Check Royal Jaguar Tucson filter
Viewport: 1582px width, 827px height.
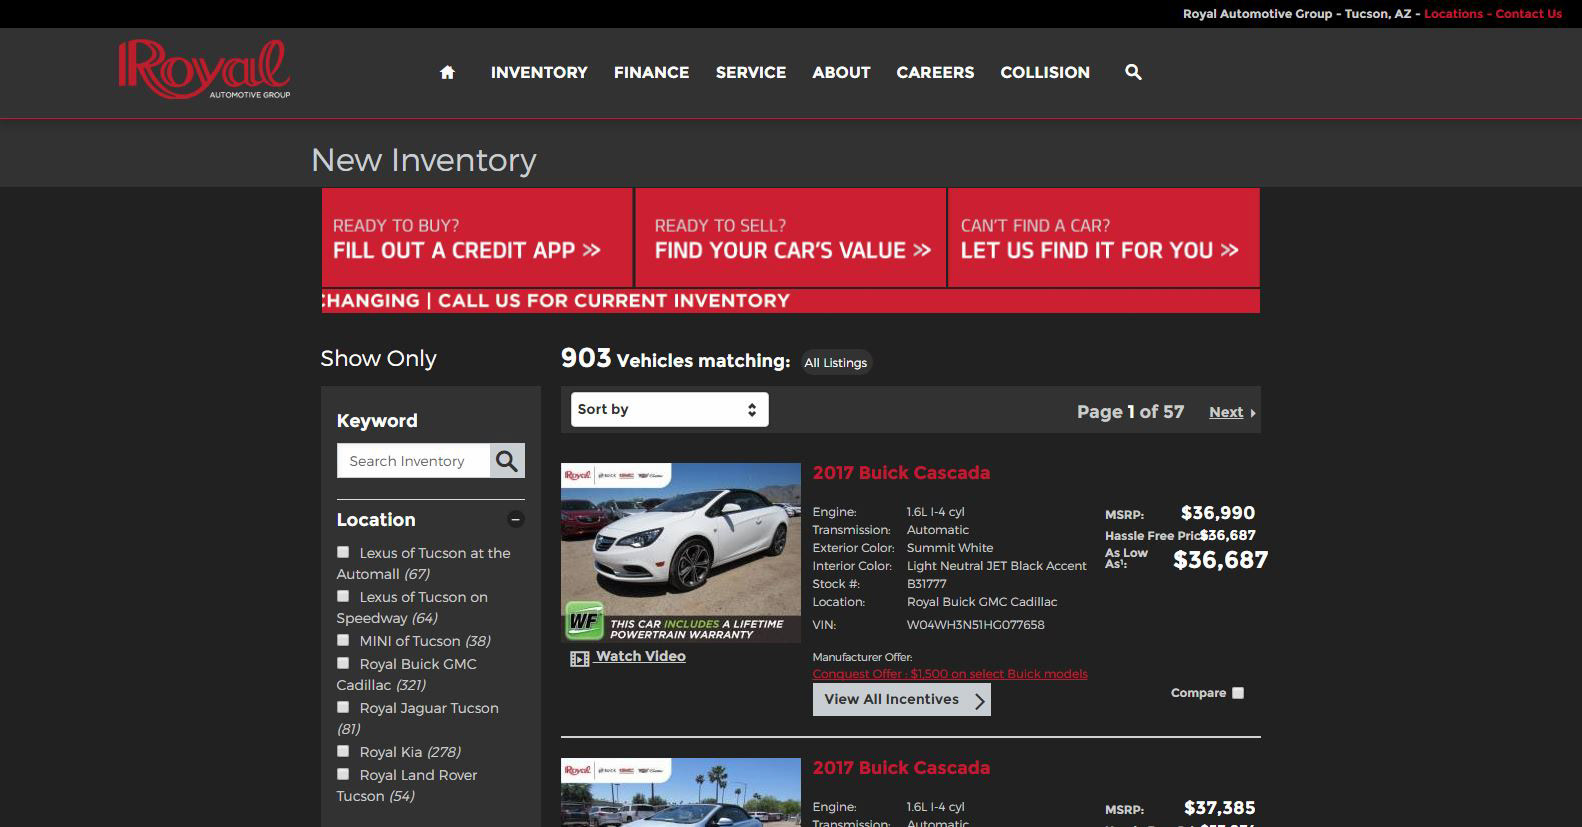coord(343,707)
